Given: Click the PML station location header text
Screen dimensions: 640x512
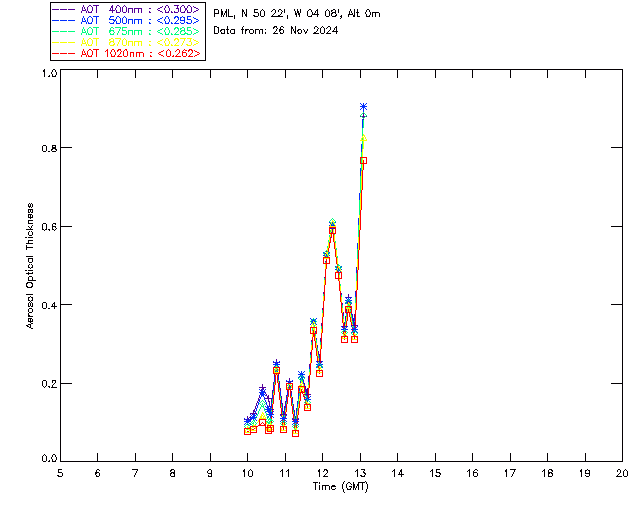Looking at the screenshot, I should pos(297,13).
